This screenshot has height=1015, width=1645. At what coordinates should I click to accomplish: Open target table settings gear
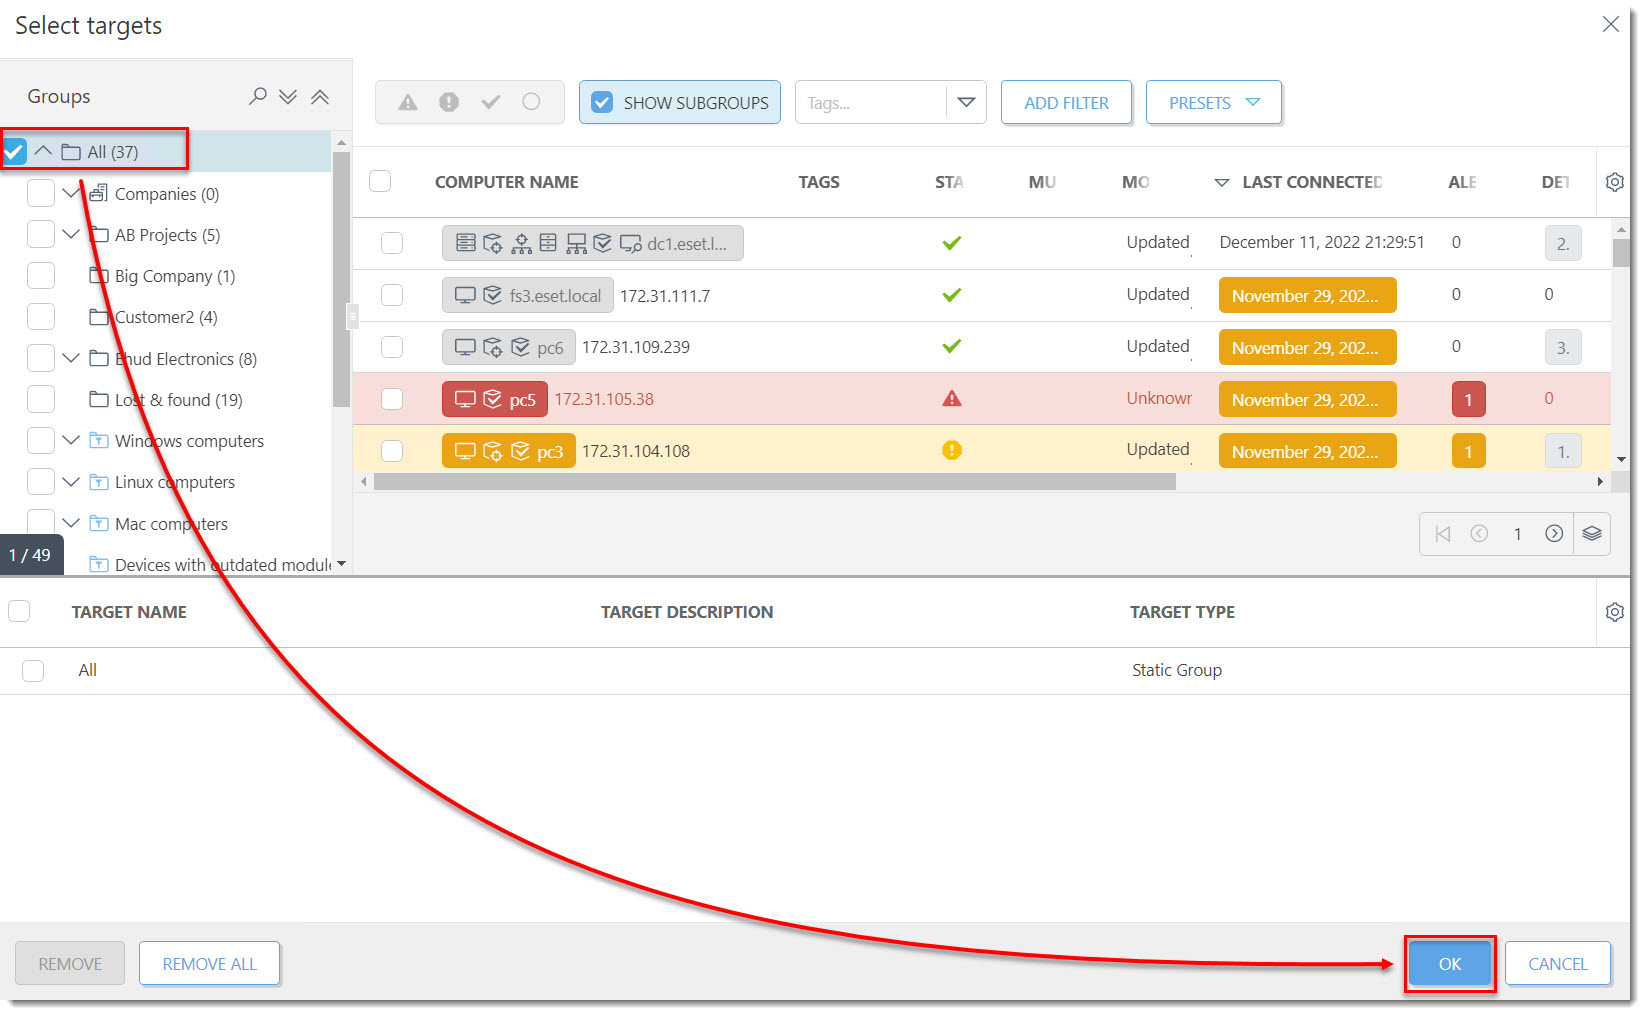[x=1614, y=612]
